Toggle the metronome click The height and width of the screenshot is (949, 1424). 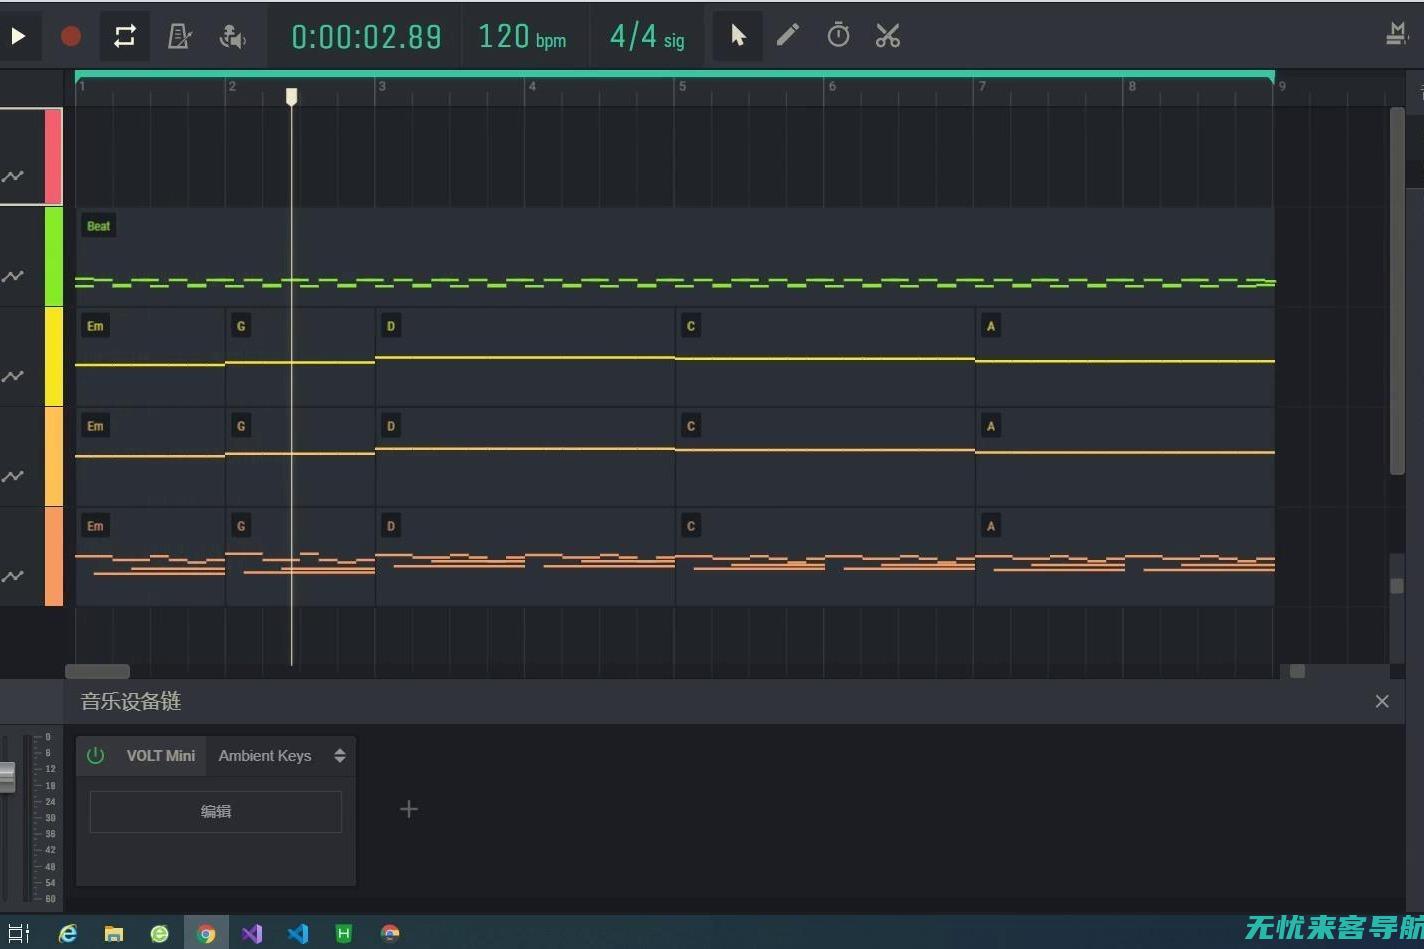click(179, 36)
